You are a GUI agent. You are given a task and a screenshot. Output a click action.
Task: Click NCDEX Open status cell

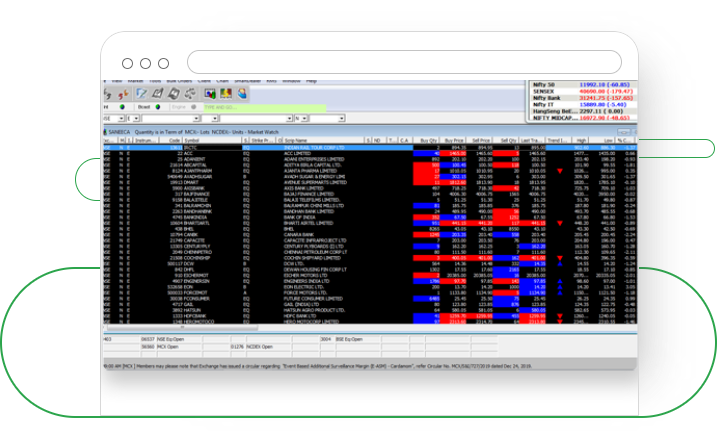[x=268, y=347]
